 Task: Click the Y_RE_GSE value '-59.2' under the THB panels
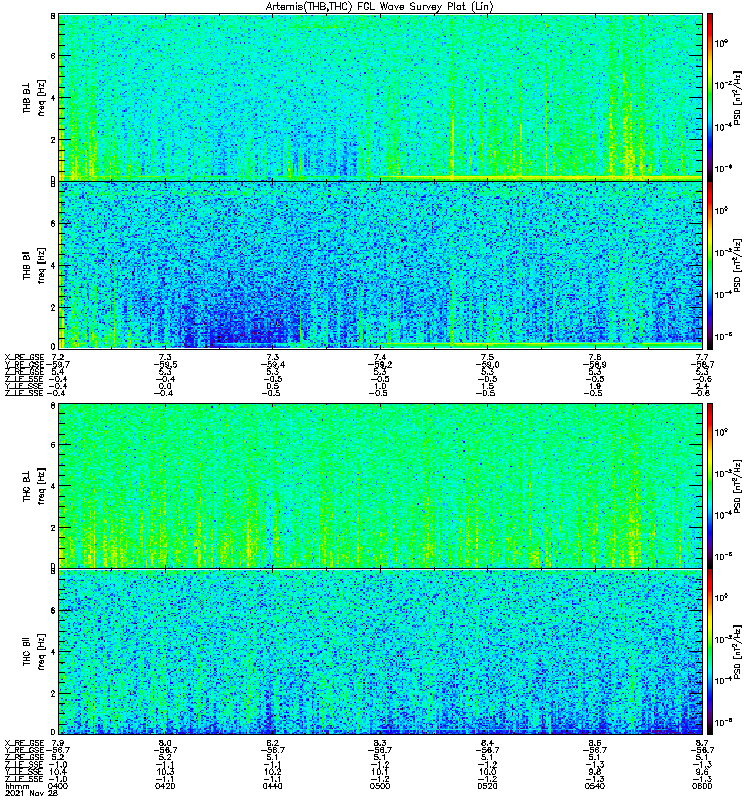pyautogui.click(x=380, y=365)
